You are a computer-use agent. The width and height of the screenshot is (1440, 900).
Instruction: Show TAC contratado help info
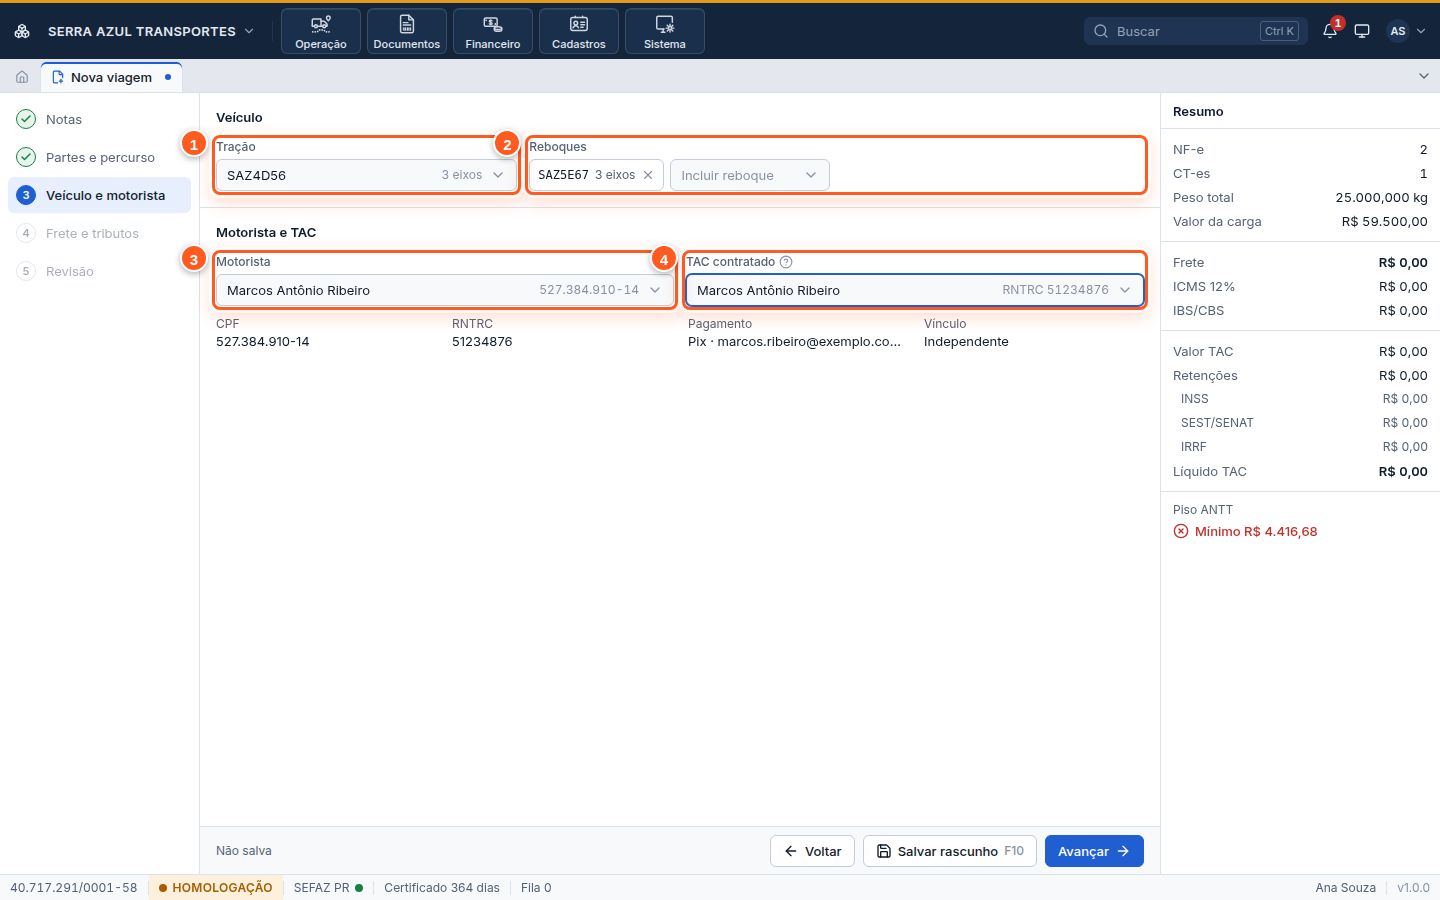pyautogui.click(x=786, y=262)
